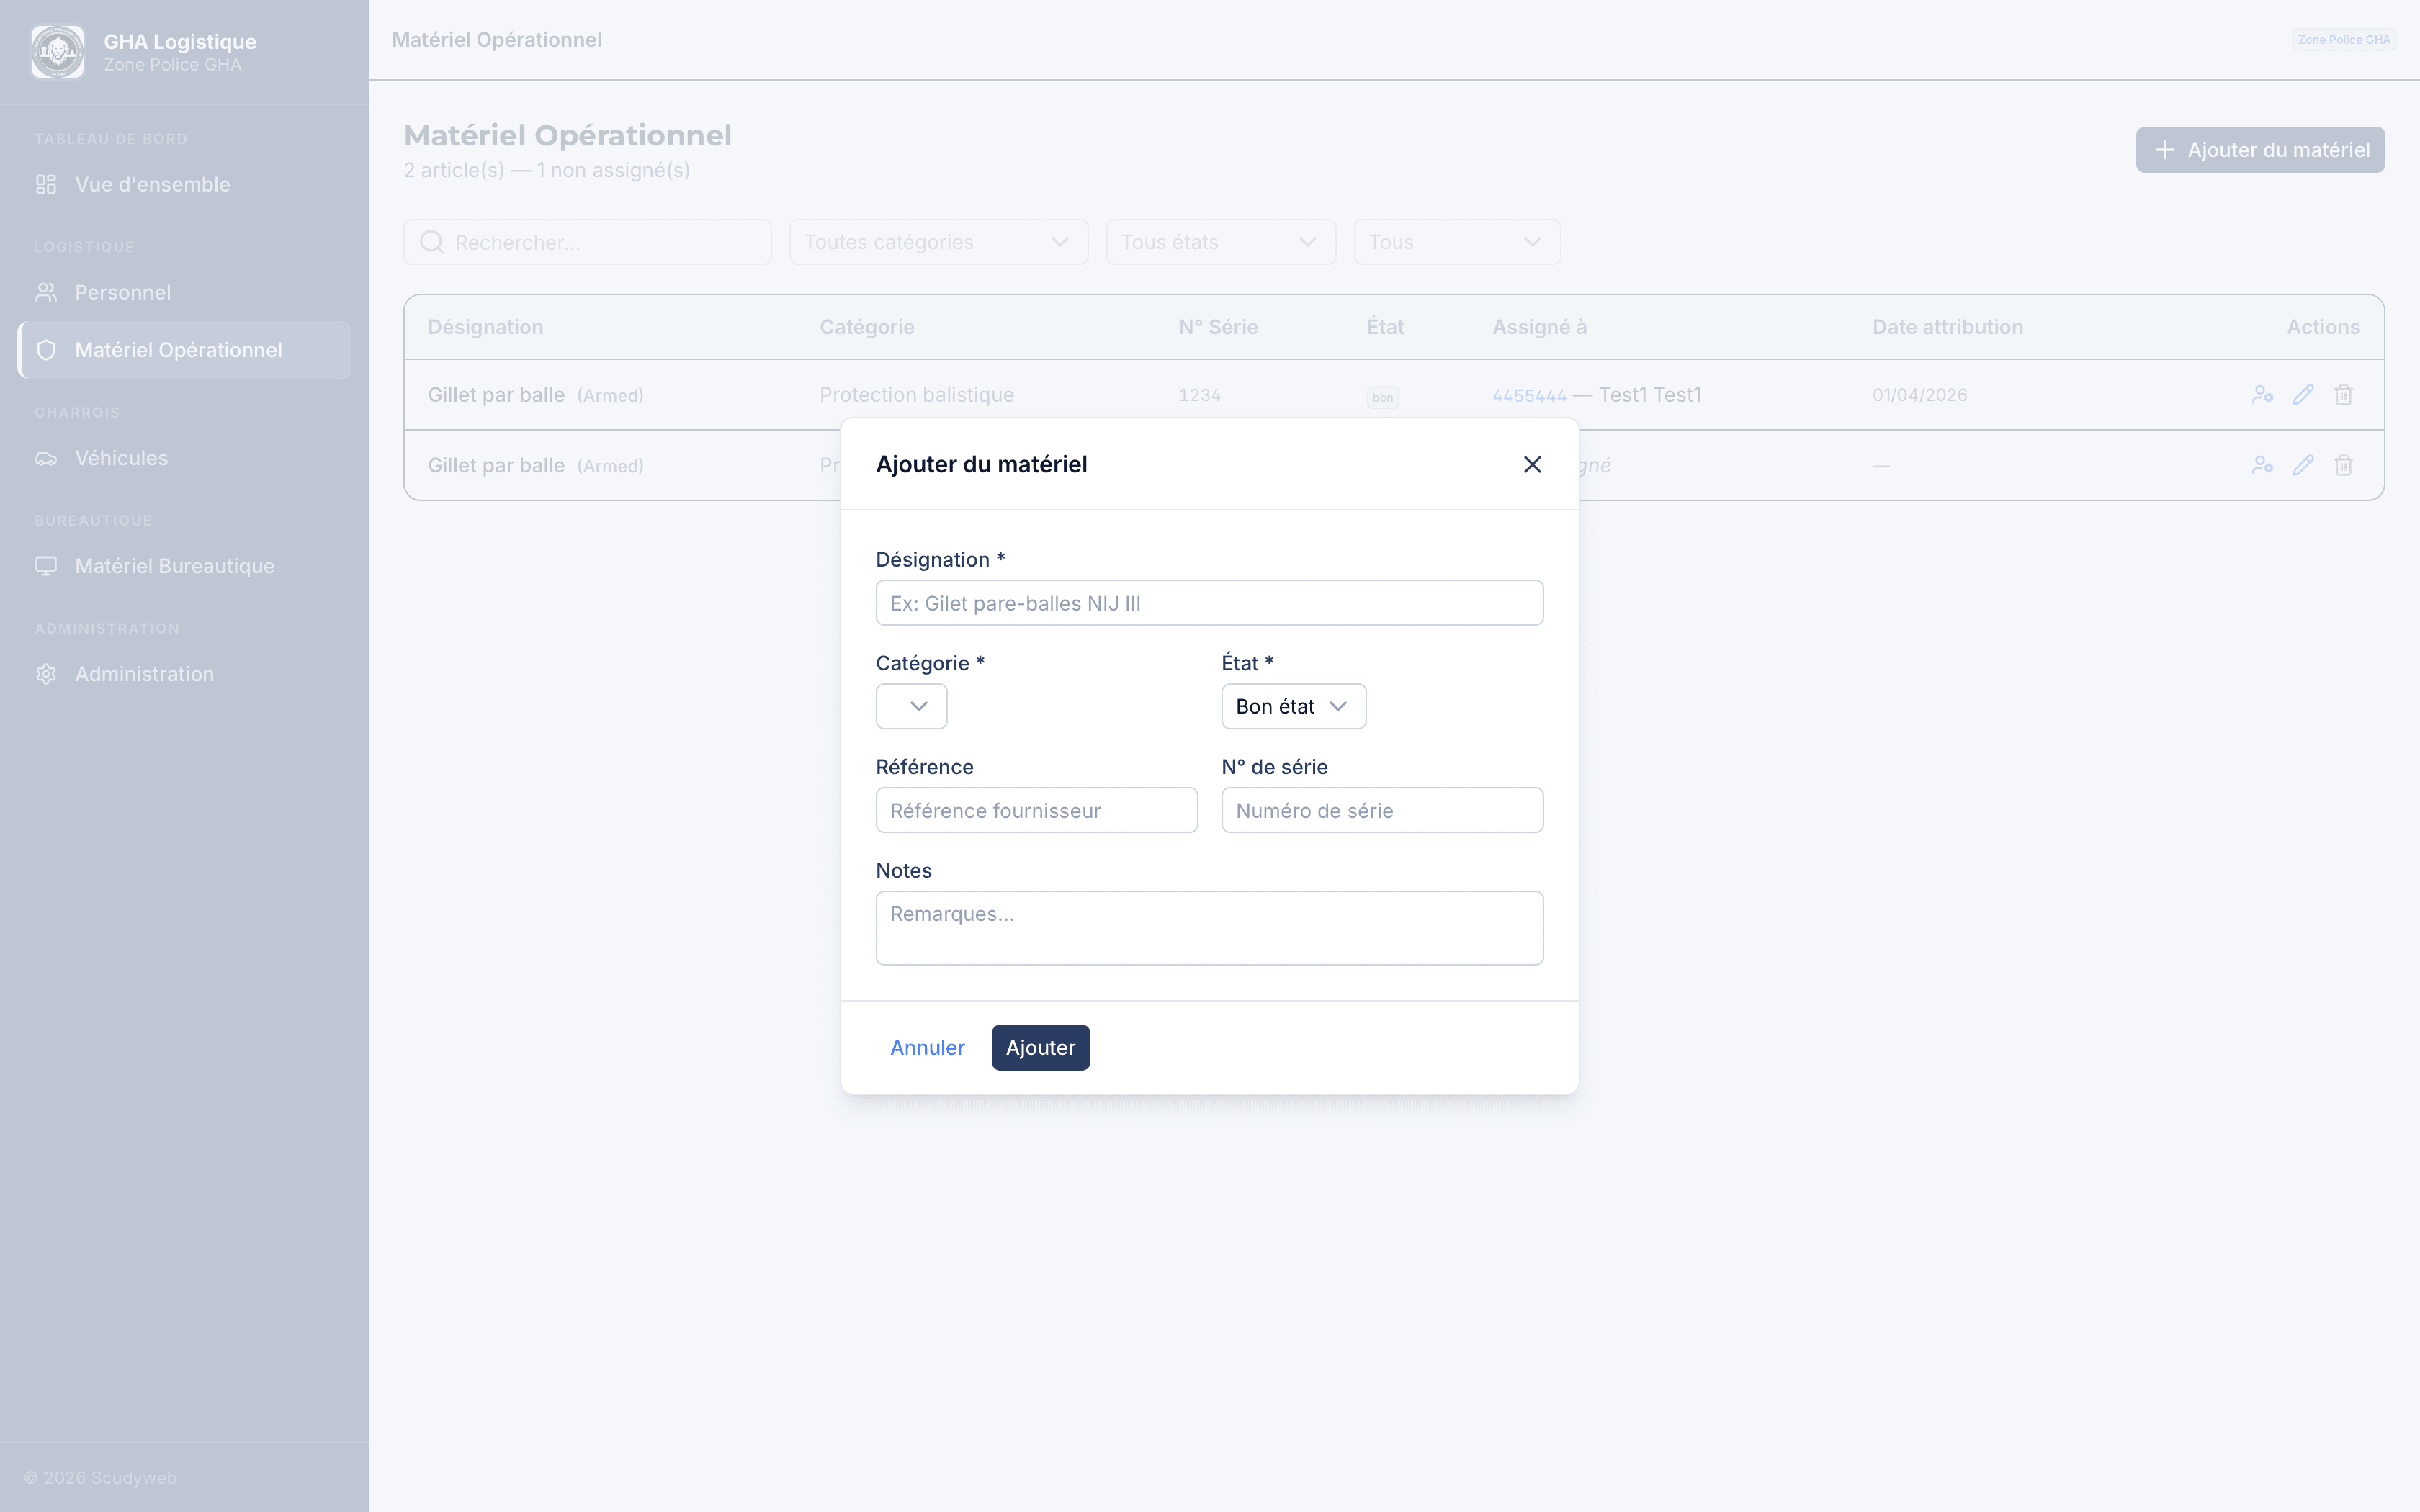Close the Ajouter du matériel modal

tap(1532, 464)
